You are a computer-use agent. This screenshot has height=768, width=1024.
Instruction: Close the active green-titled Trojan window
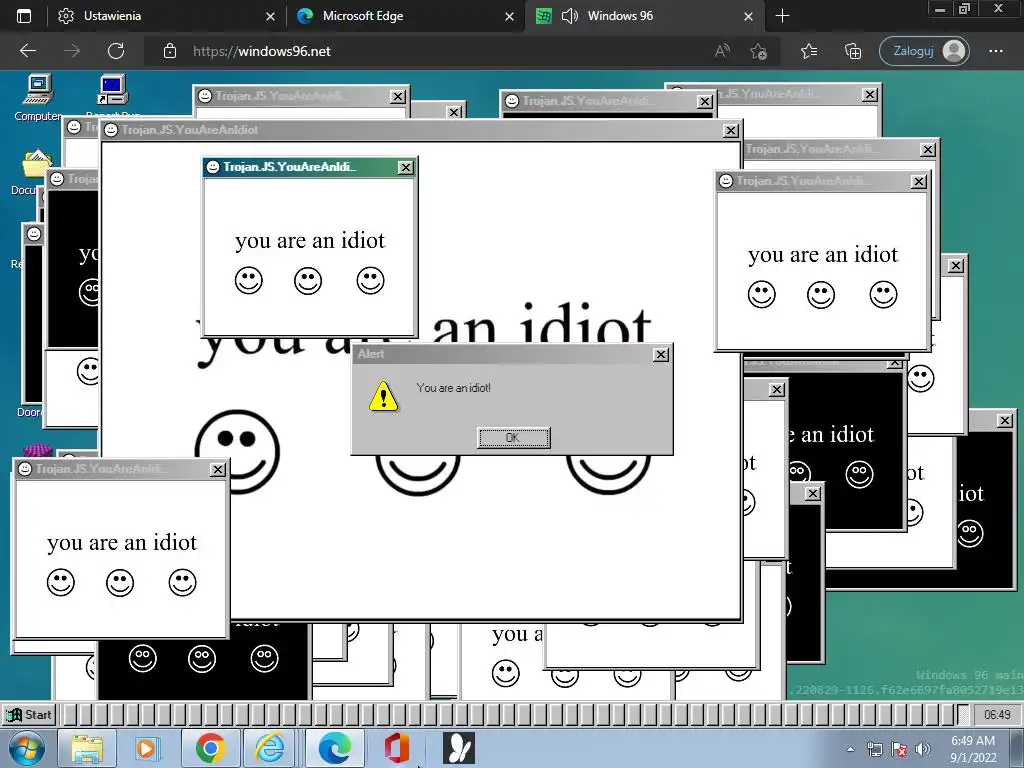pos(406,168)
